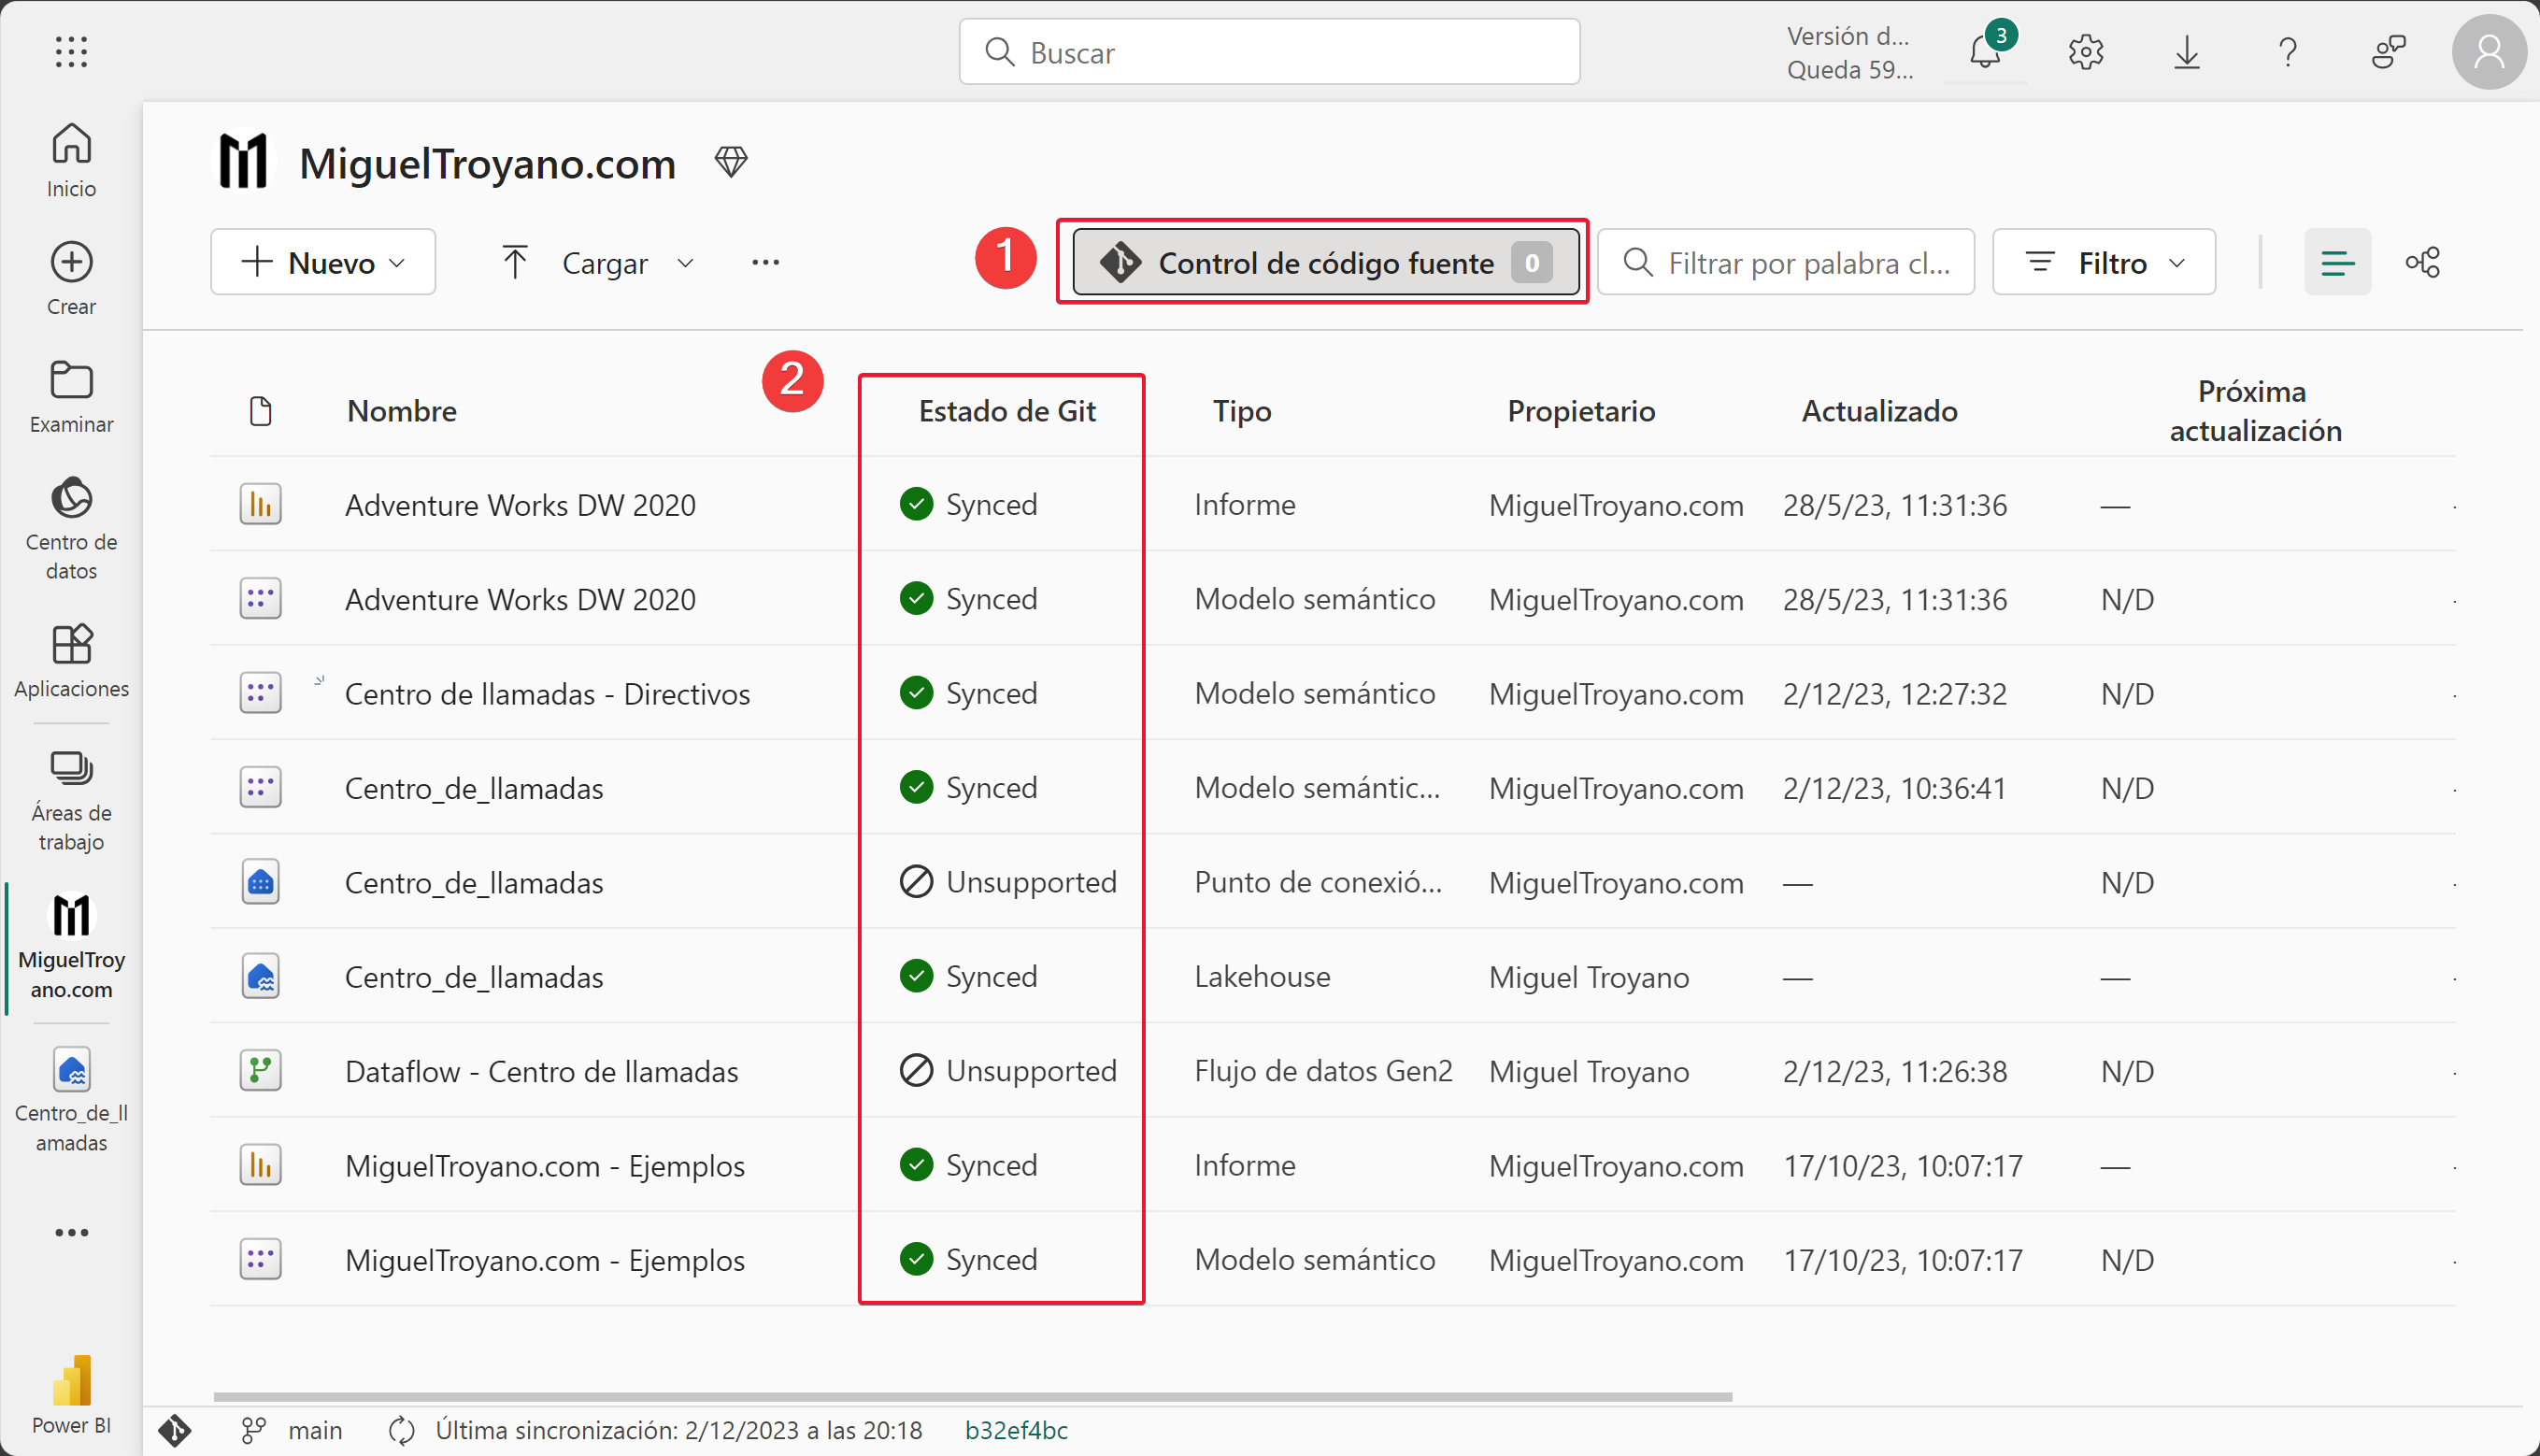
Task: Open commit link b32ef4bc
Action: [x=1016, y=1430]
